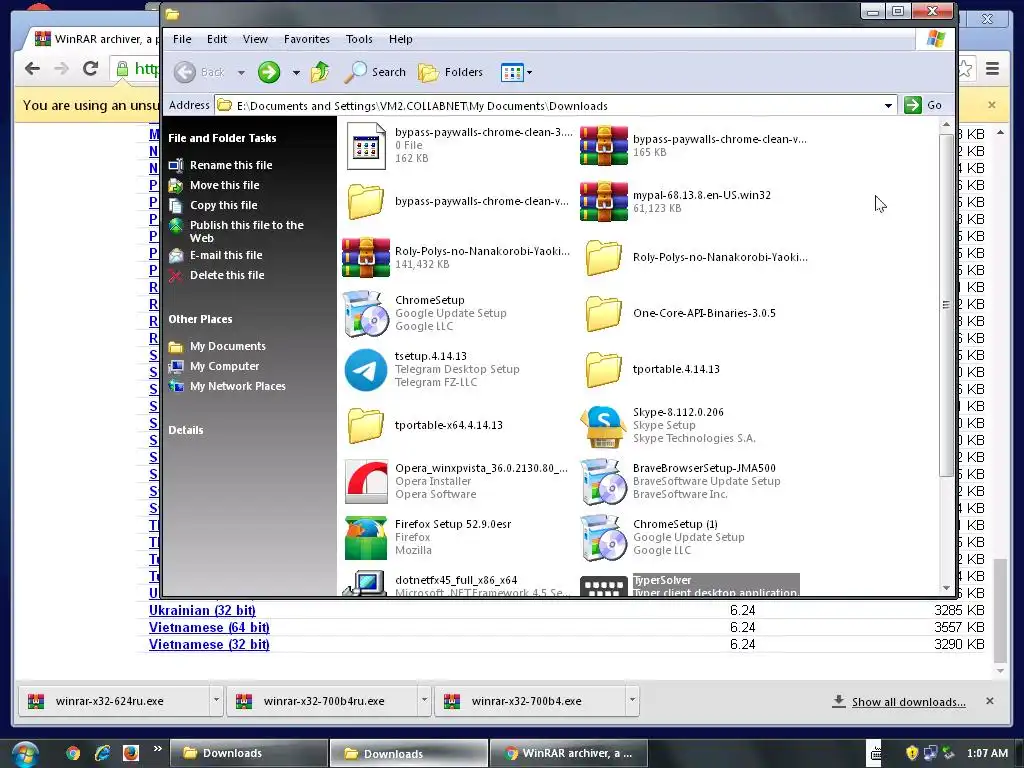Click the Go button
Screen dimensions: 1024x768
(x=923, y=105)
